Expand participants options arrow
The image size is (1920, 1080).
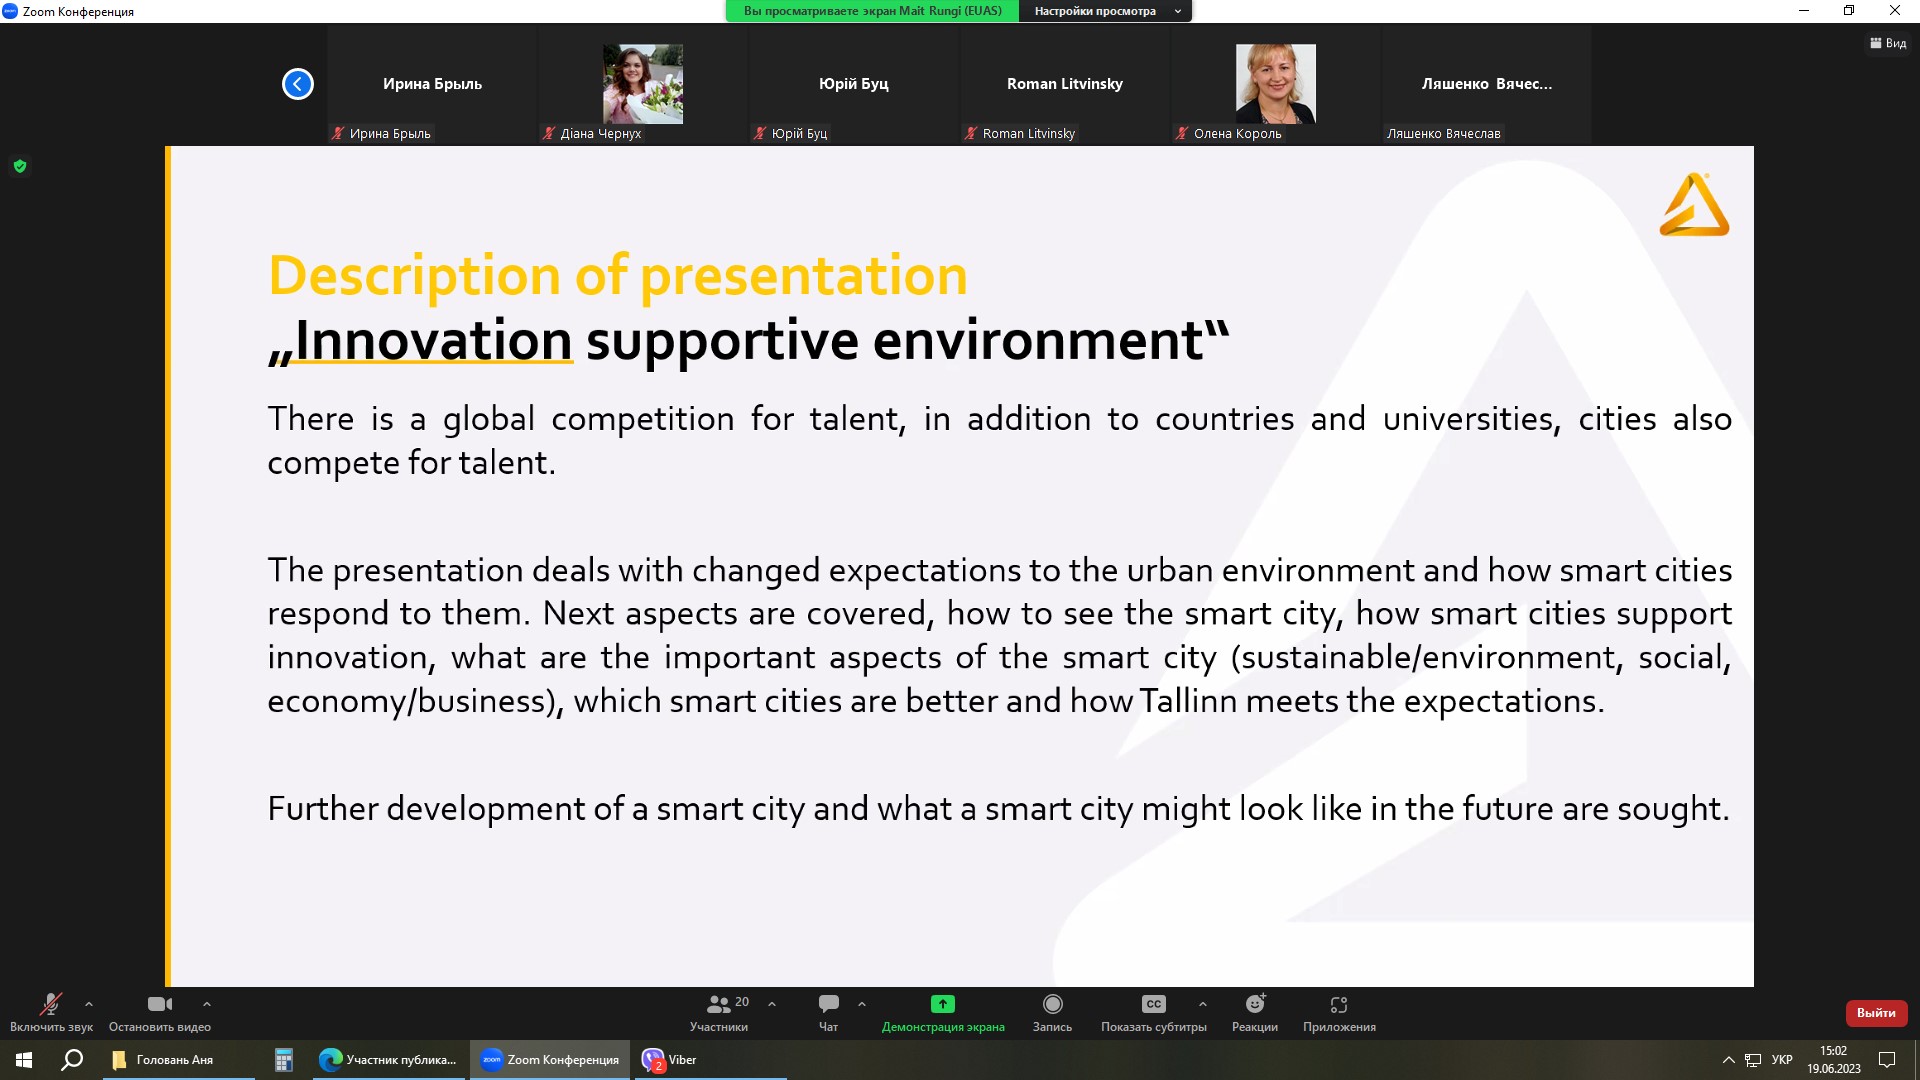coord(772,1004)
